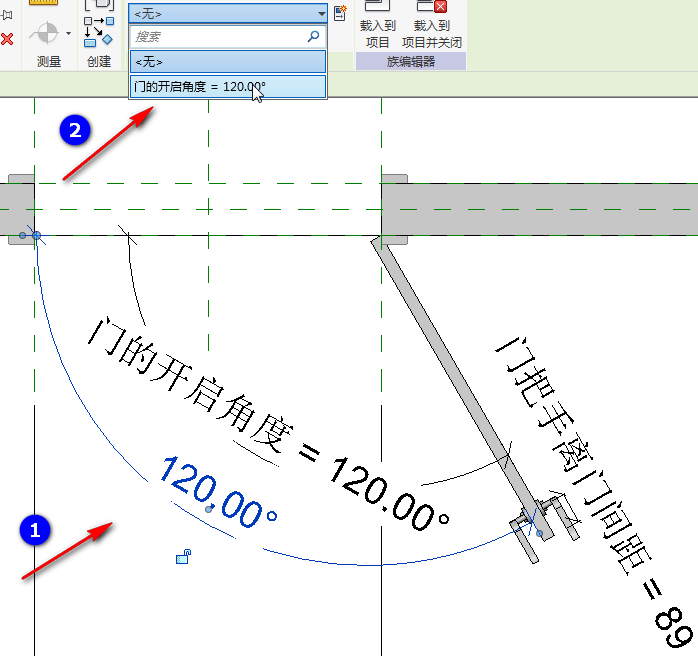Click the blue 120.00° dimension value
Image resolution: width=698 pixels, height=656 pixels.
point(218,492)
